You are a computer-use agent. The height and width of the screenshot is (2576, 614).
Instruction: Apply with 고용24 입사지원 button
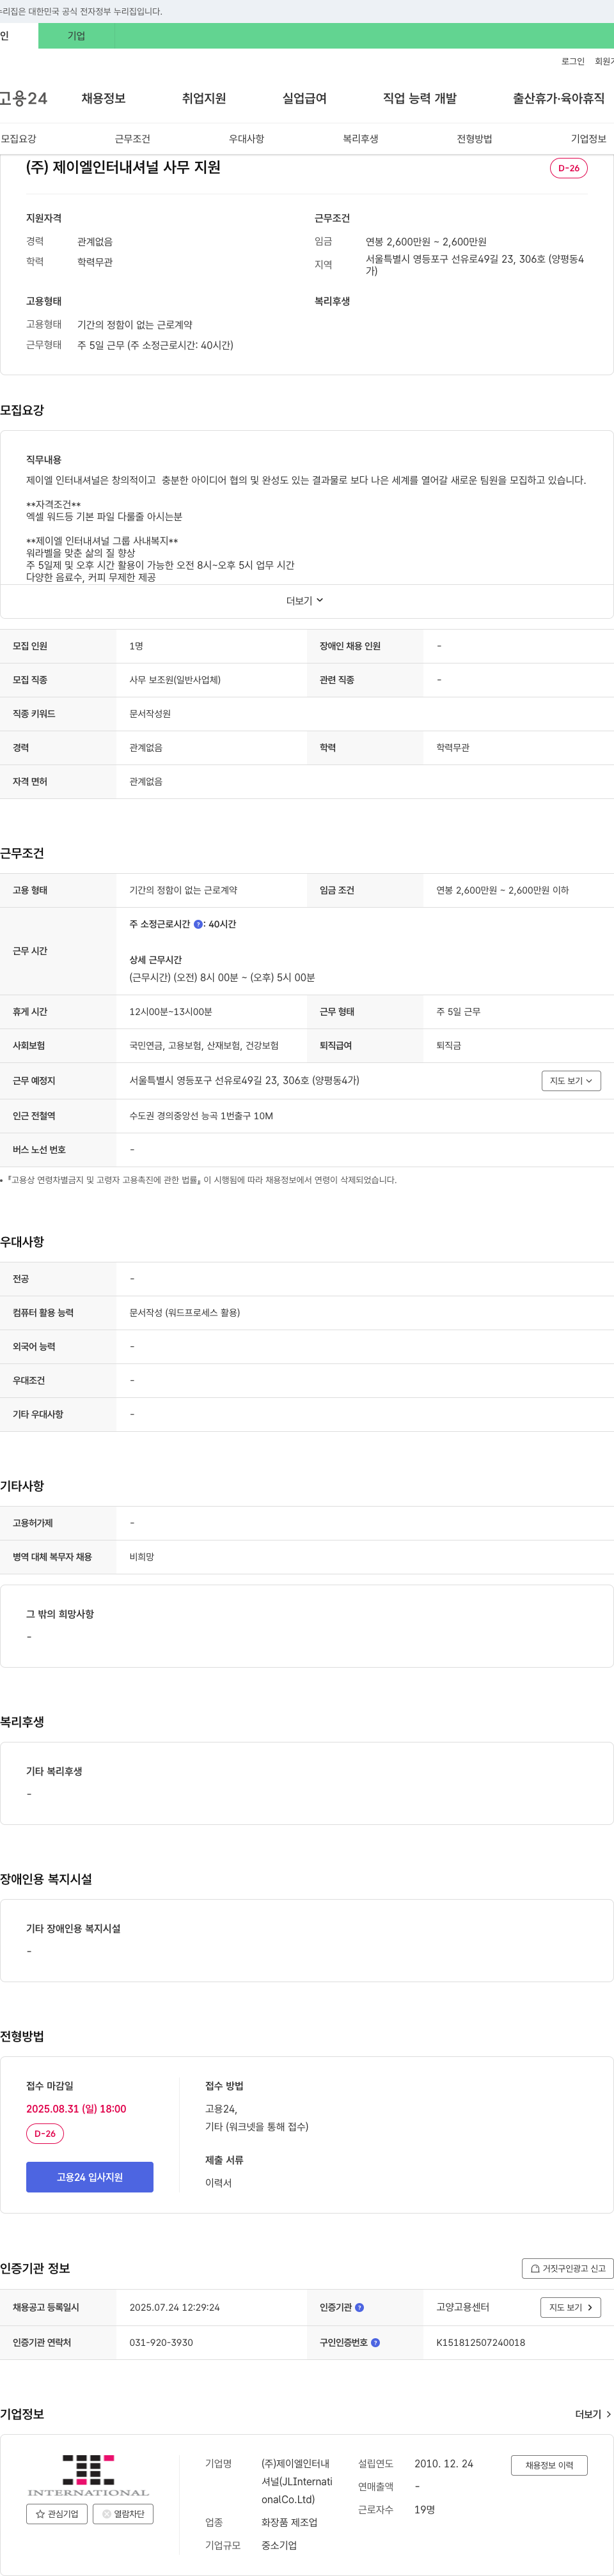click(90, 2177)
